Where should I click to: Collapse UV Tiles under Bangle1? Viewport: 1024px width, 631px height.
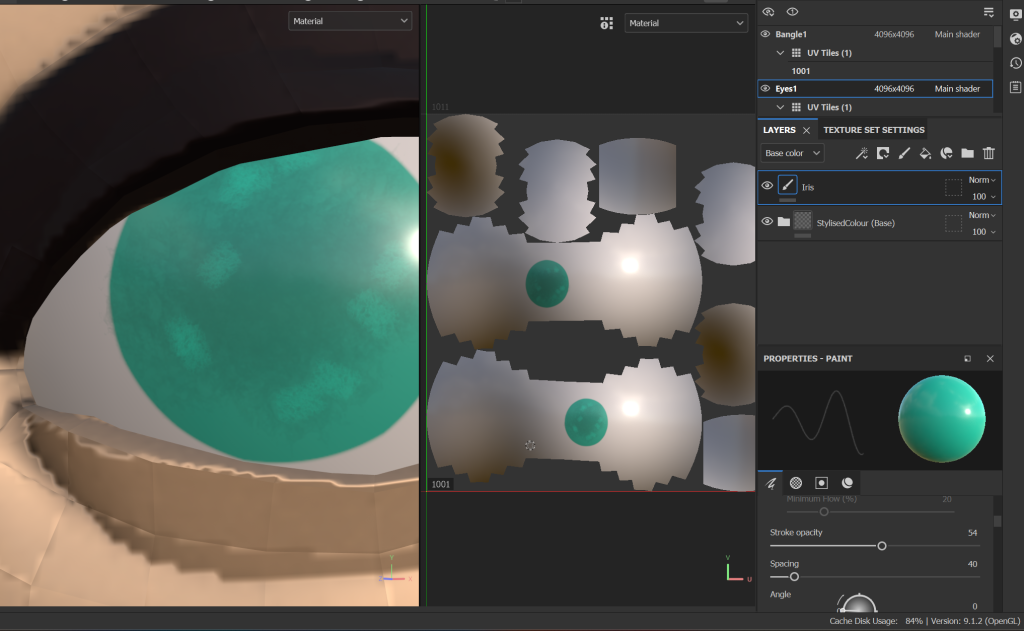coord(780,52)
